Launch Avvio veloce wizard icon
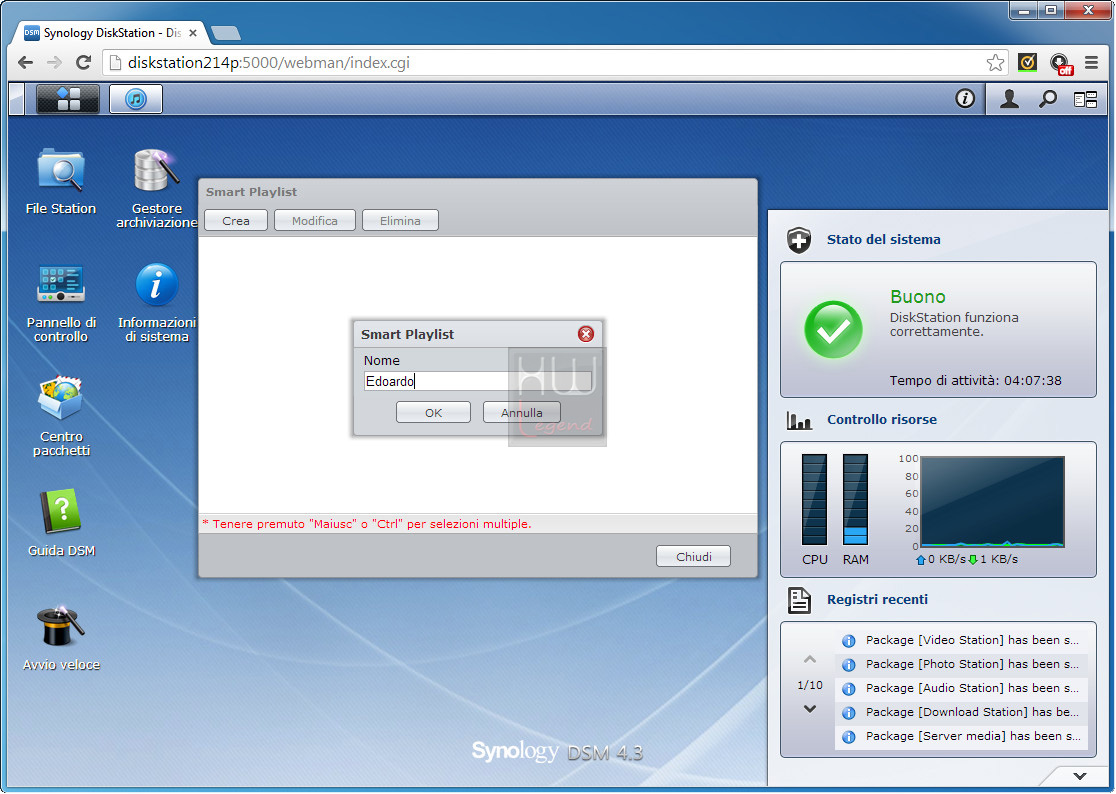Viewport: 1116px width, 794px height. click(x=60, y=625)
